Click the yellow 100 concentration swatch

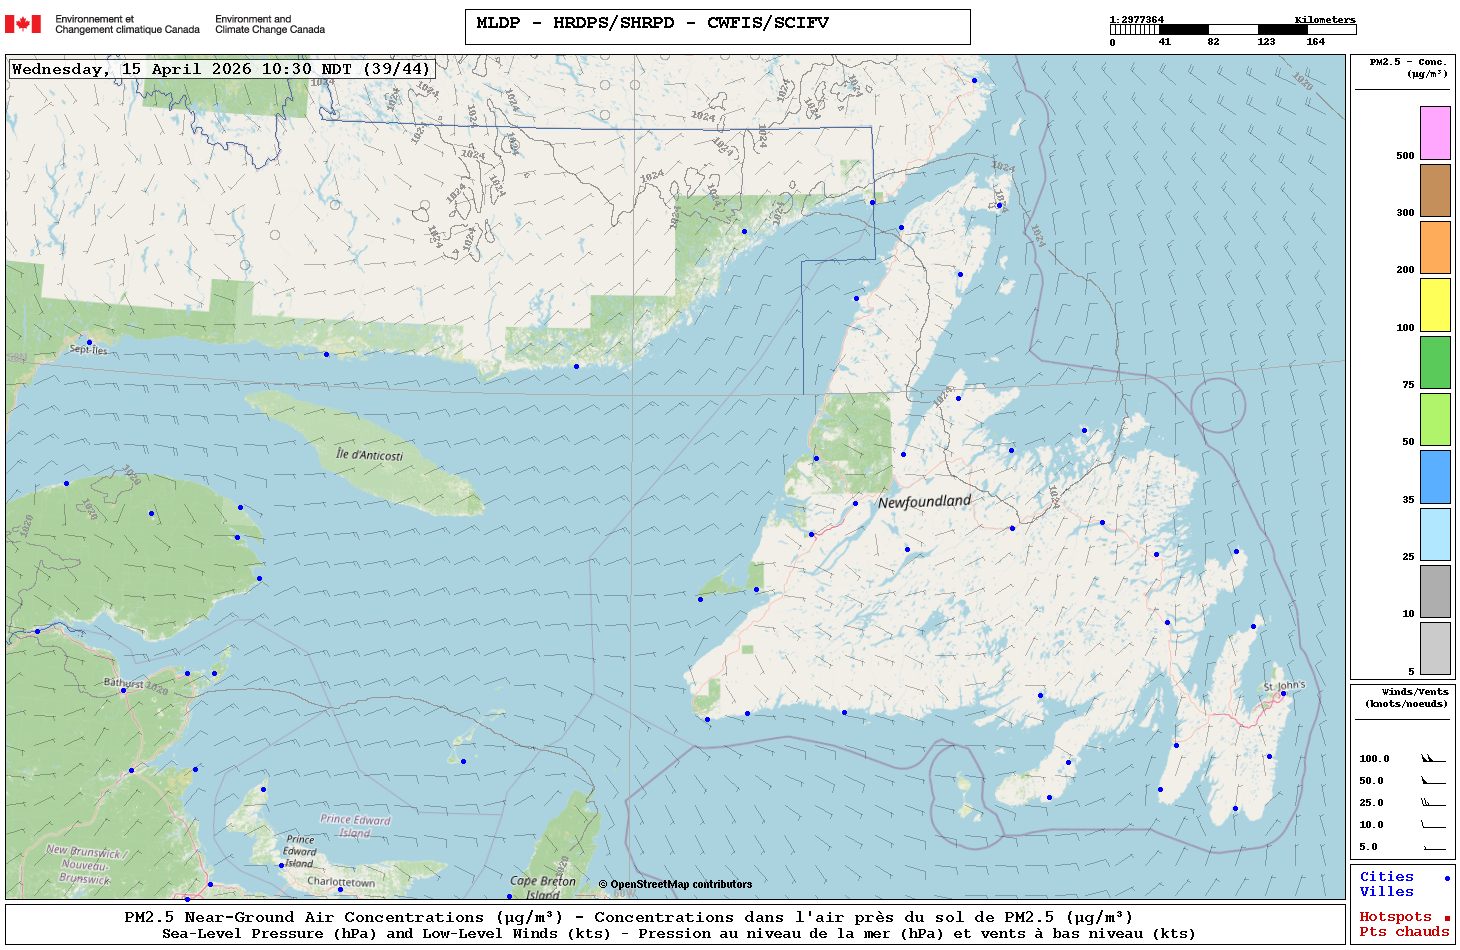click(x=1435, y=305)
